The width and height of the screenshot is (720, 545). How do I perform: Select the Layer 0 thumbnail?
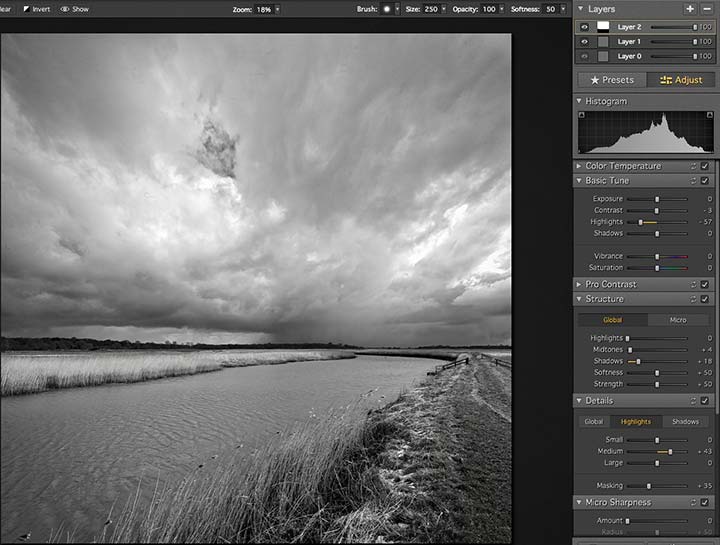[x=603, y=56]
